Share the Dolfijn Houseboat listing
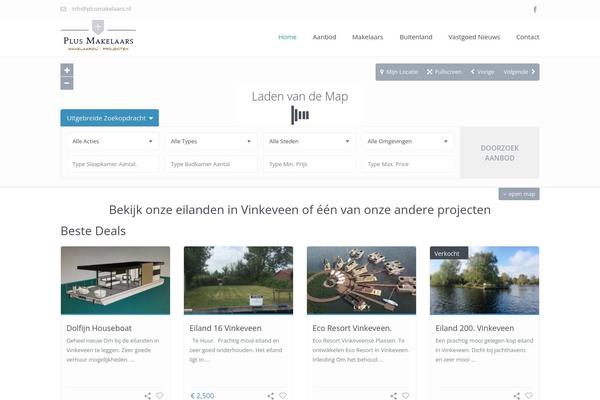 coord(148,396)
